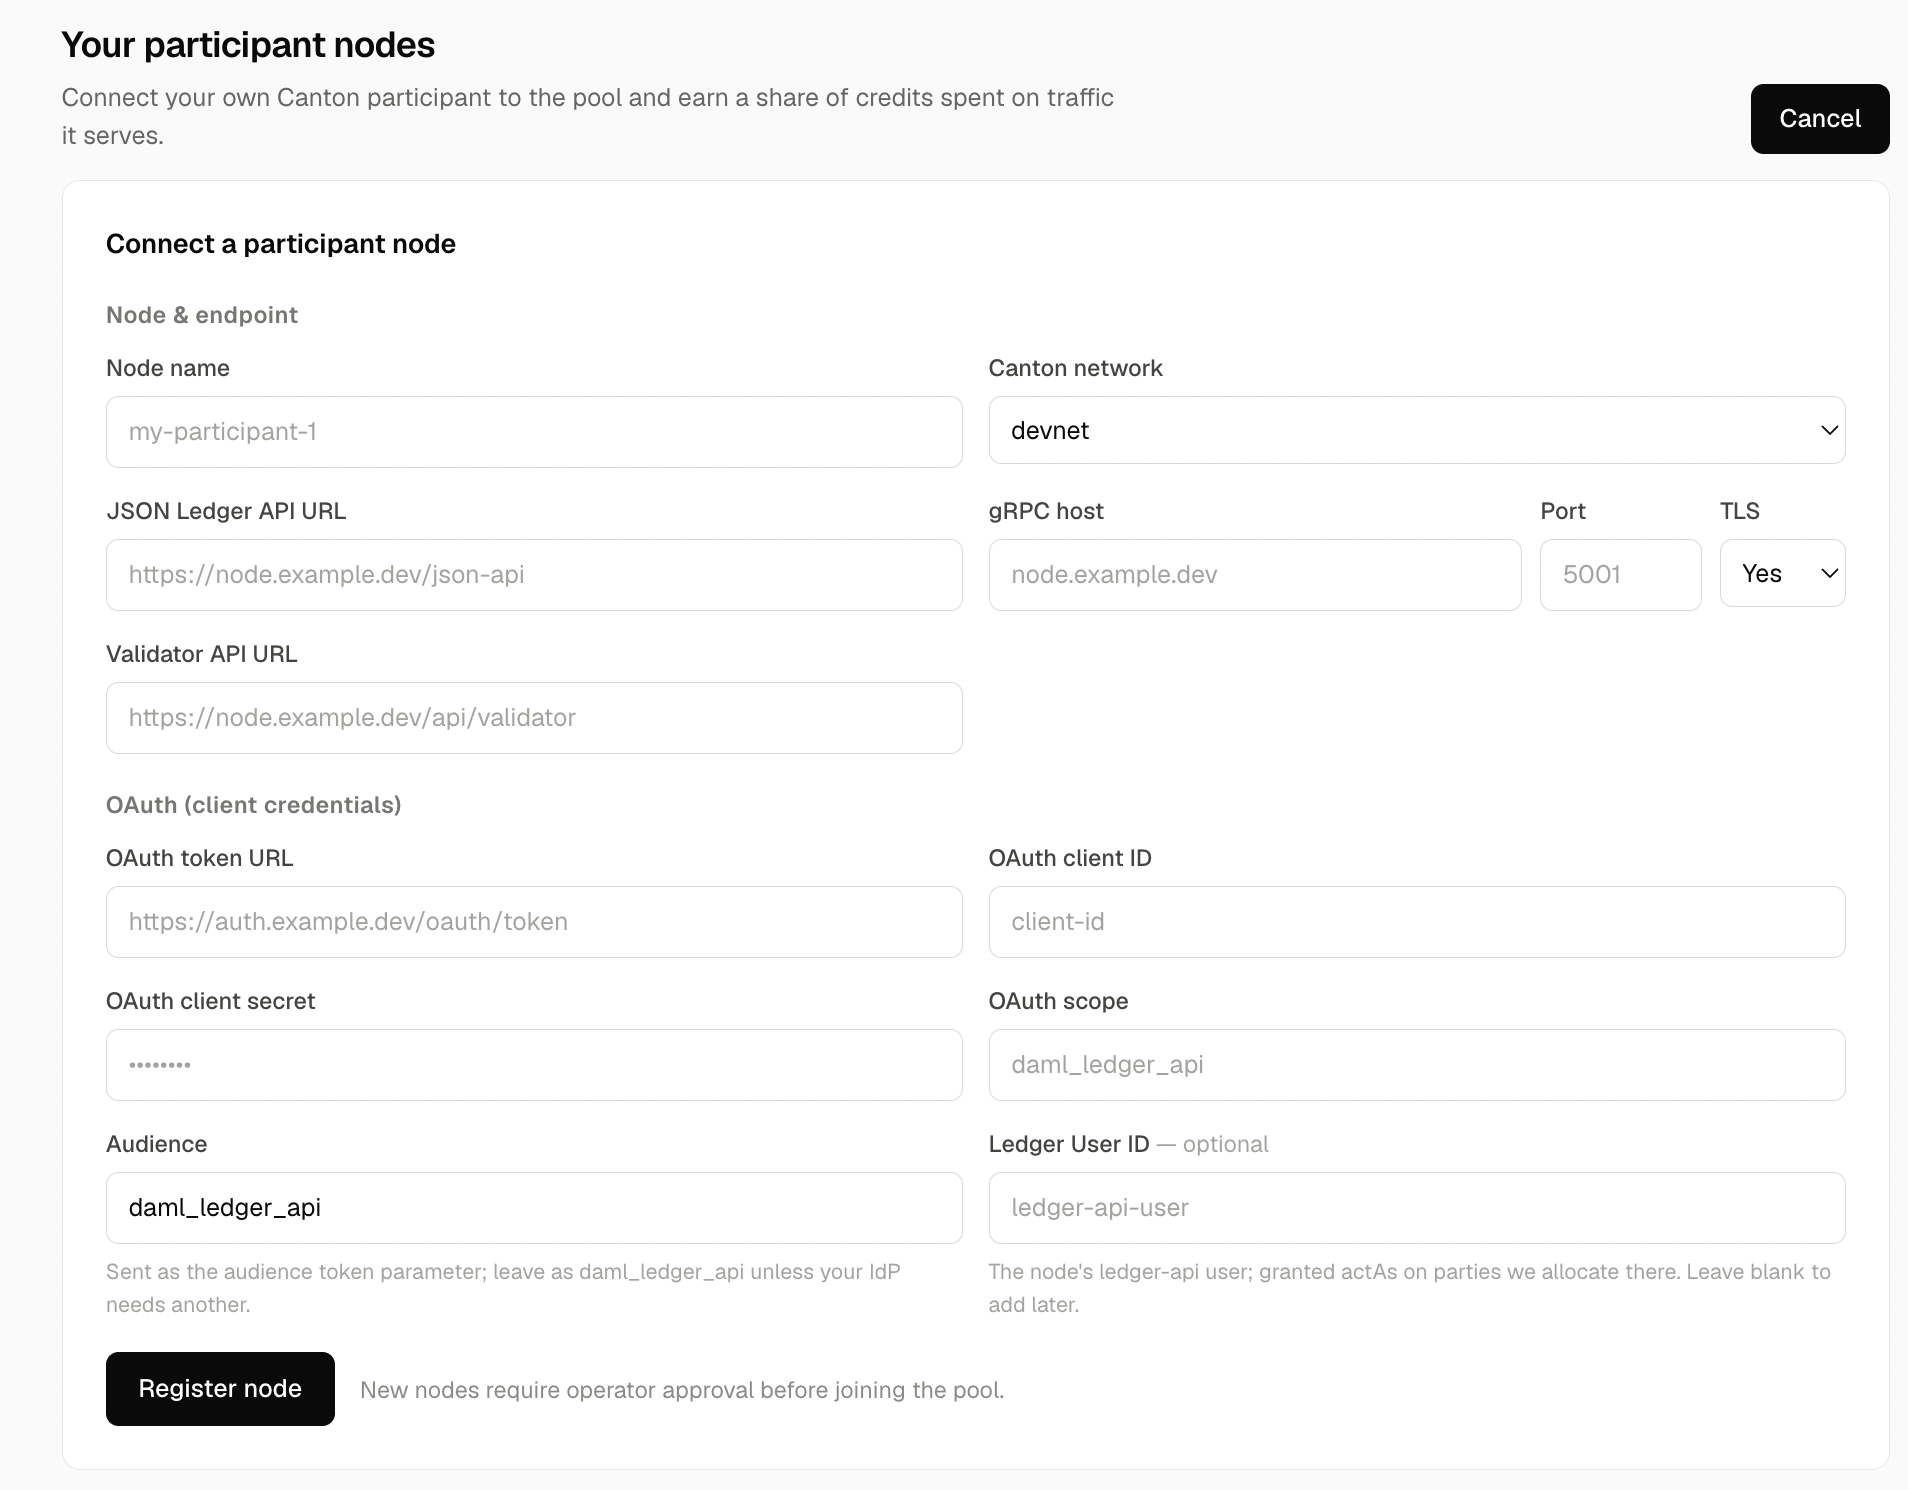This screenshot has width=1908, height=1490.
Task: Click into the Audience field
Action: tap(534, 1208)
